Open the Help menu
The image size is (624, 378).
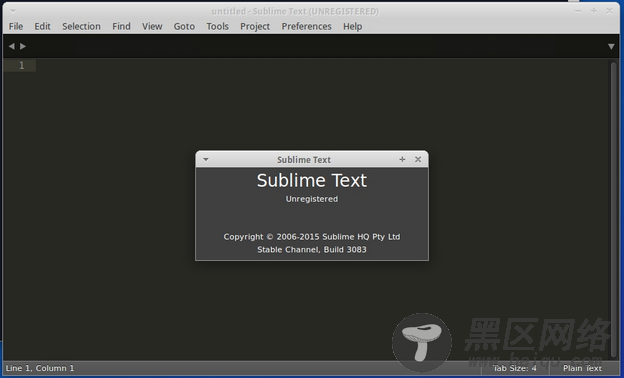353,26
